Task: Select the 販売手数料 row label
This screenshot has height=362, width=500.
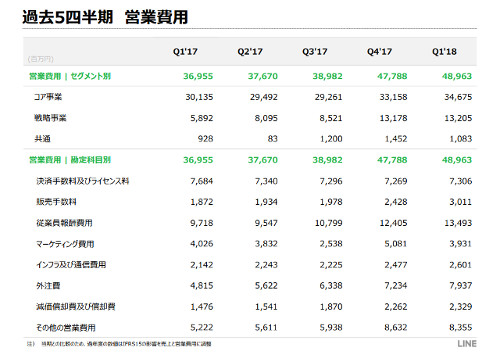Action: (56, 202)
